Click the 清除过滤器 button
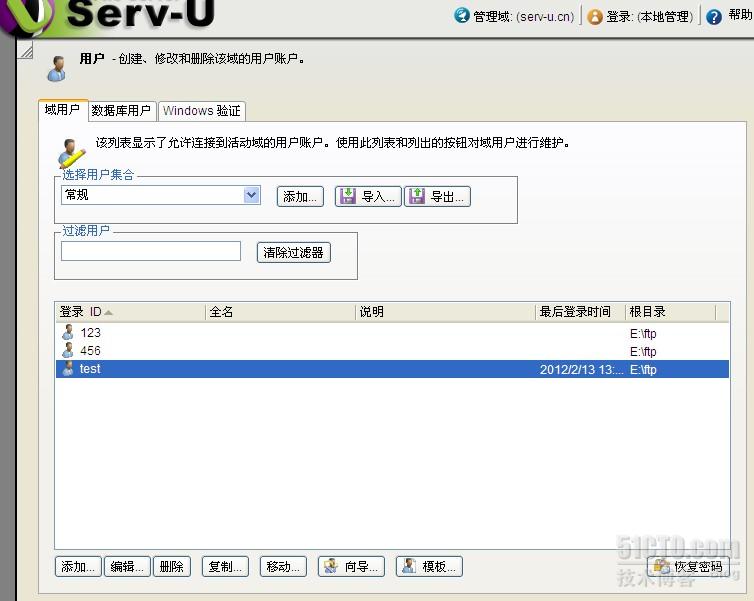 click(x=294, y=252)
